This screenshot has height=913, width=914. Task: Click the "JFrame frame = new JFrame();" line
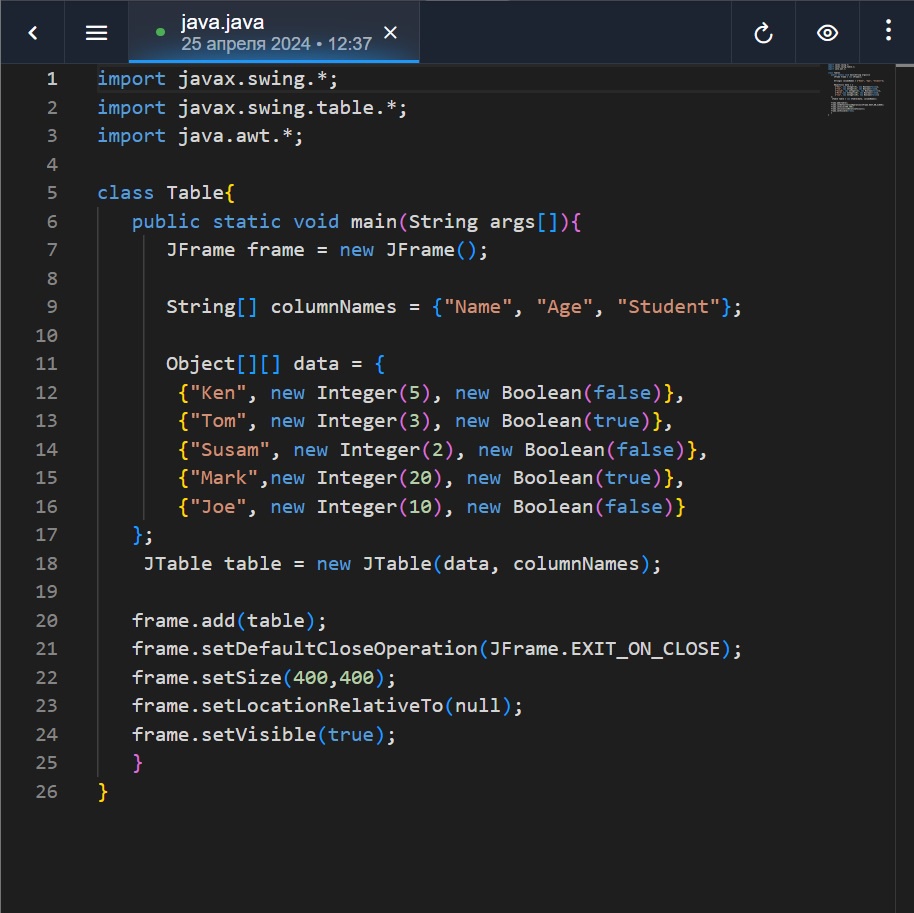point(327,250)
